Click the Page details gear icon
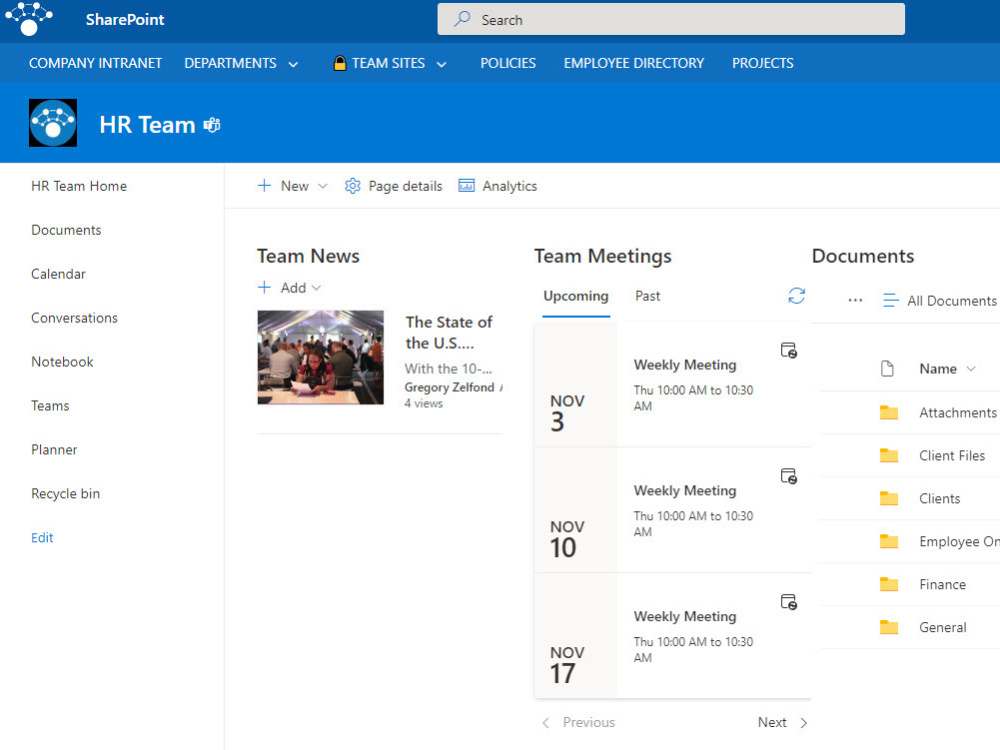Screen dimensions: 1000x750 click(x=353, y=186)
